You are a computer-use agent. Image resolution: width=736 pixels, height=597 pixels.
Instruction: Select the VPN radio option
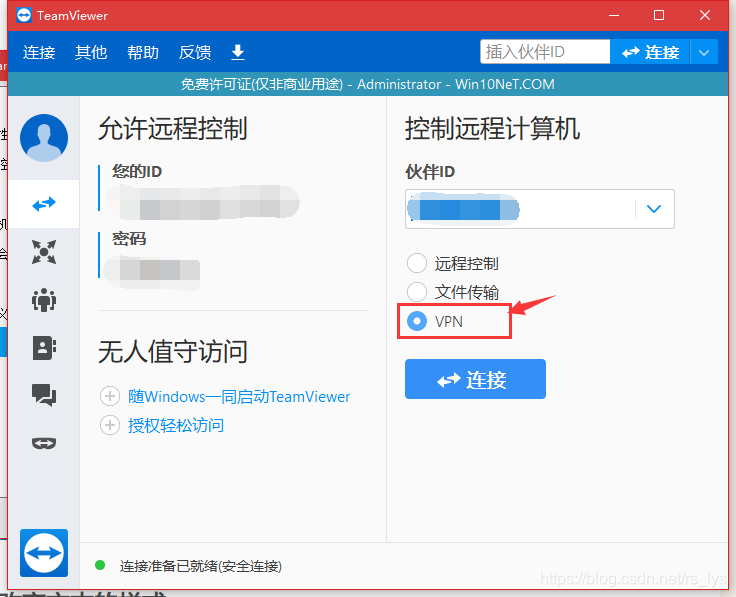click(x=417, y=321)
